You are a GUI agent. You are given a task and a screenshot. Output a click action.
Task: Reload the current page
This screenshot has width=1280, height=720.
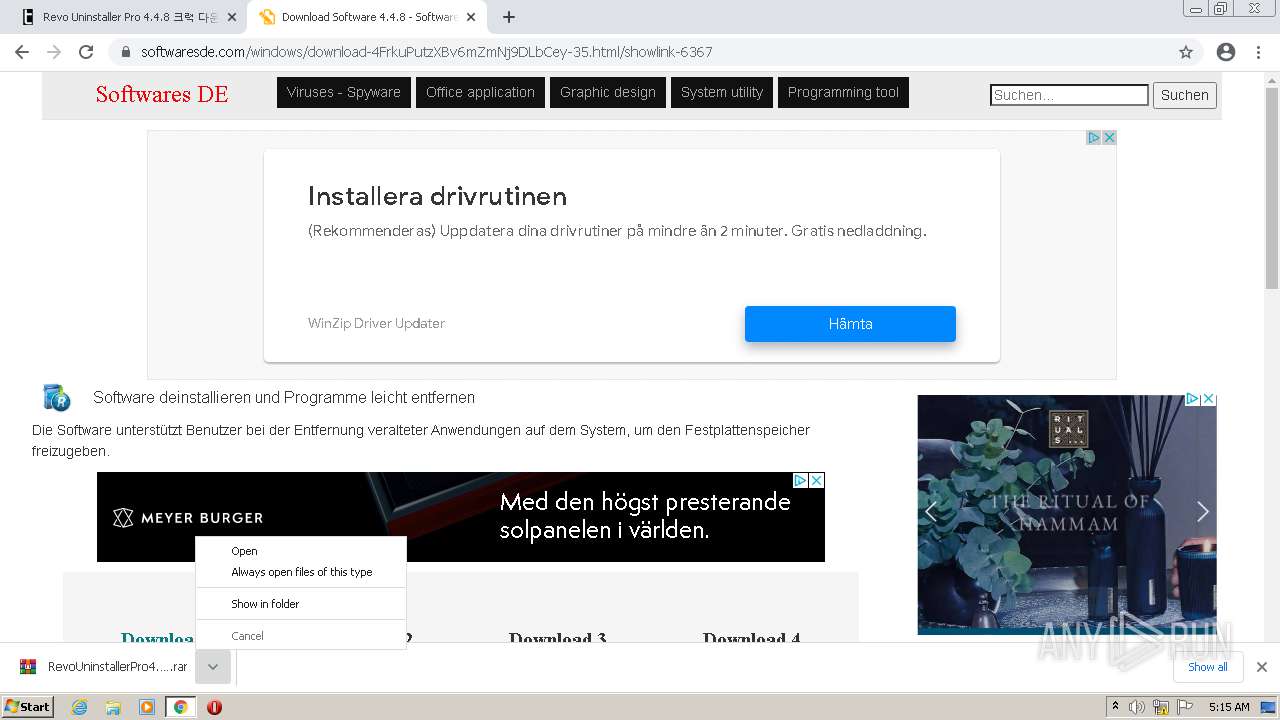(x=86, y=52)
